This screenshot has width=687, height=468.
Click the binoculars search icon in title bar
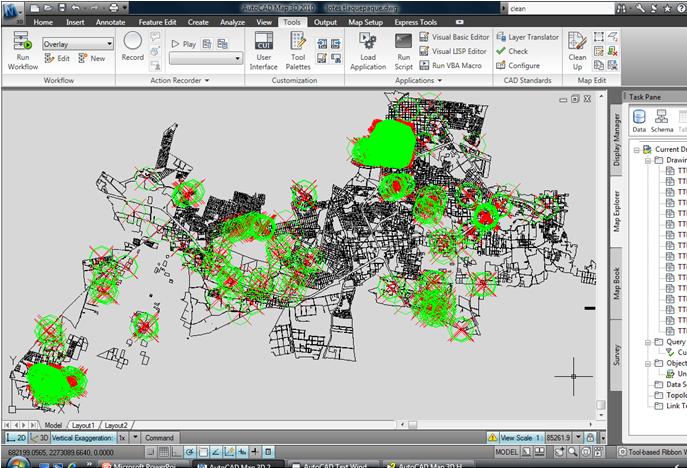[x=621, y=8]
